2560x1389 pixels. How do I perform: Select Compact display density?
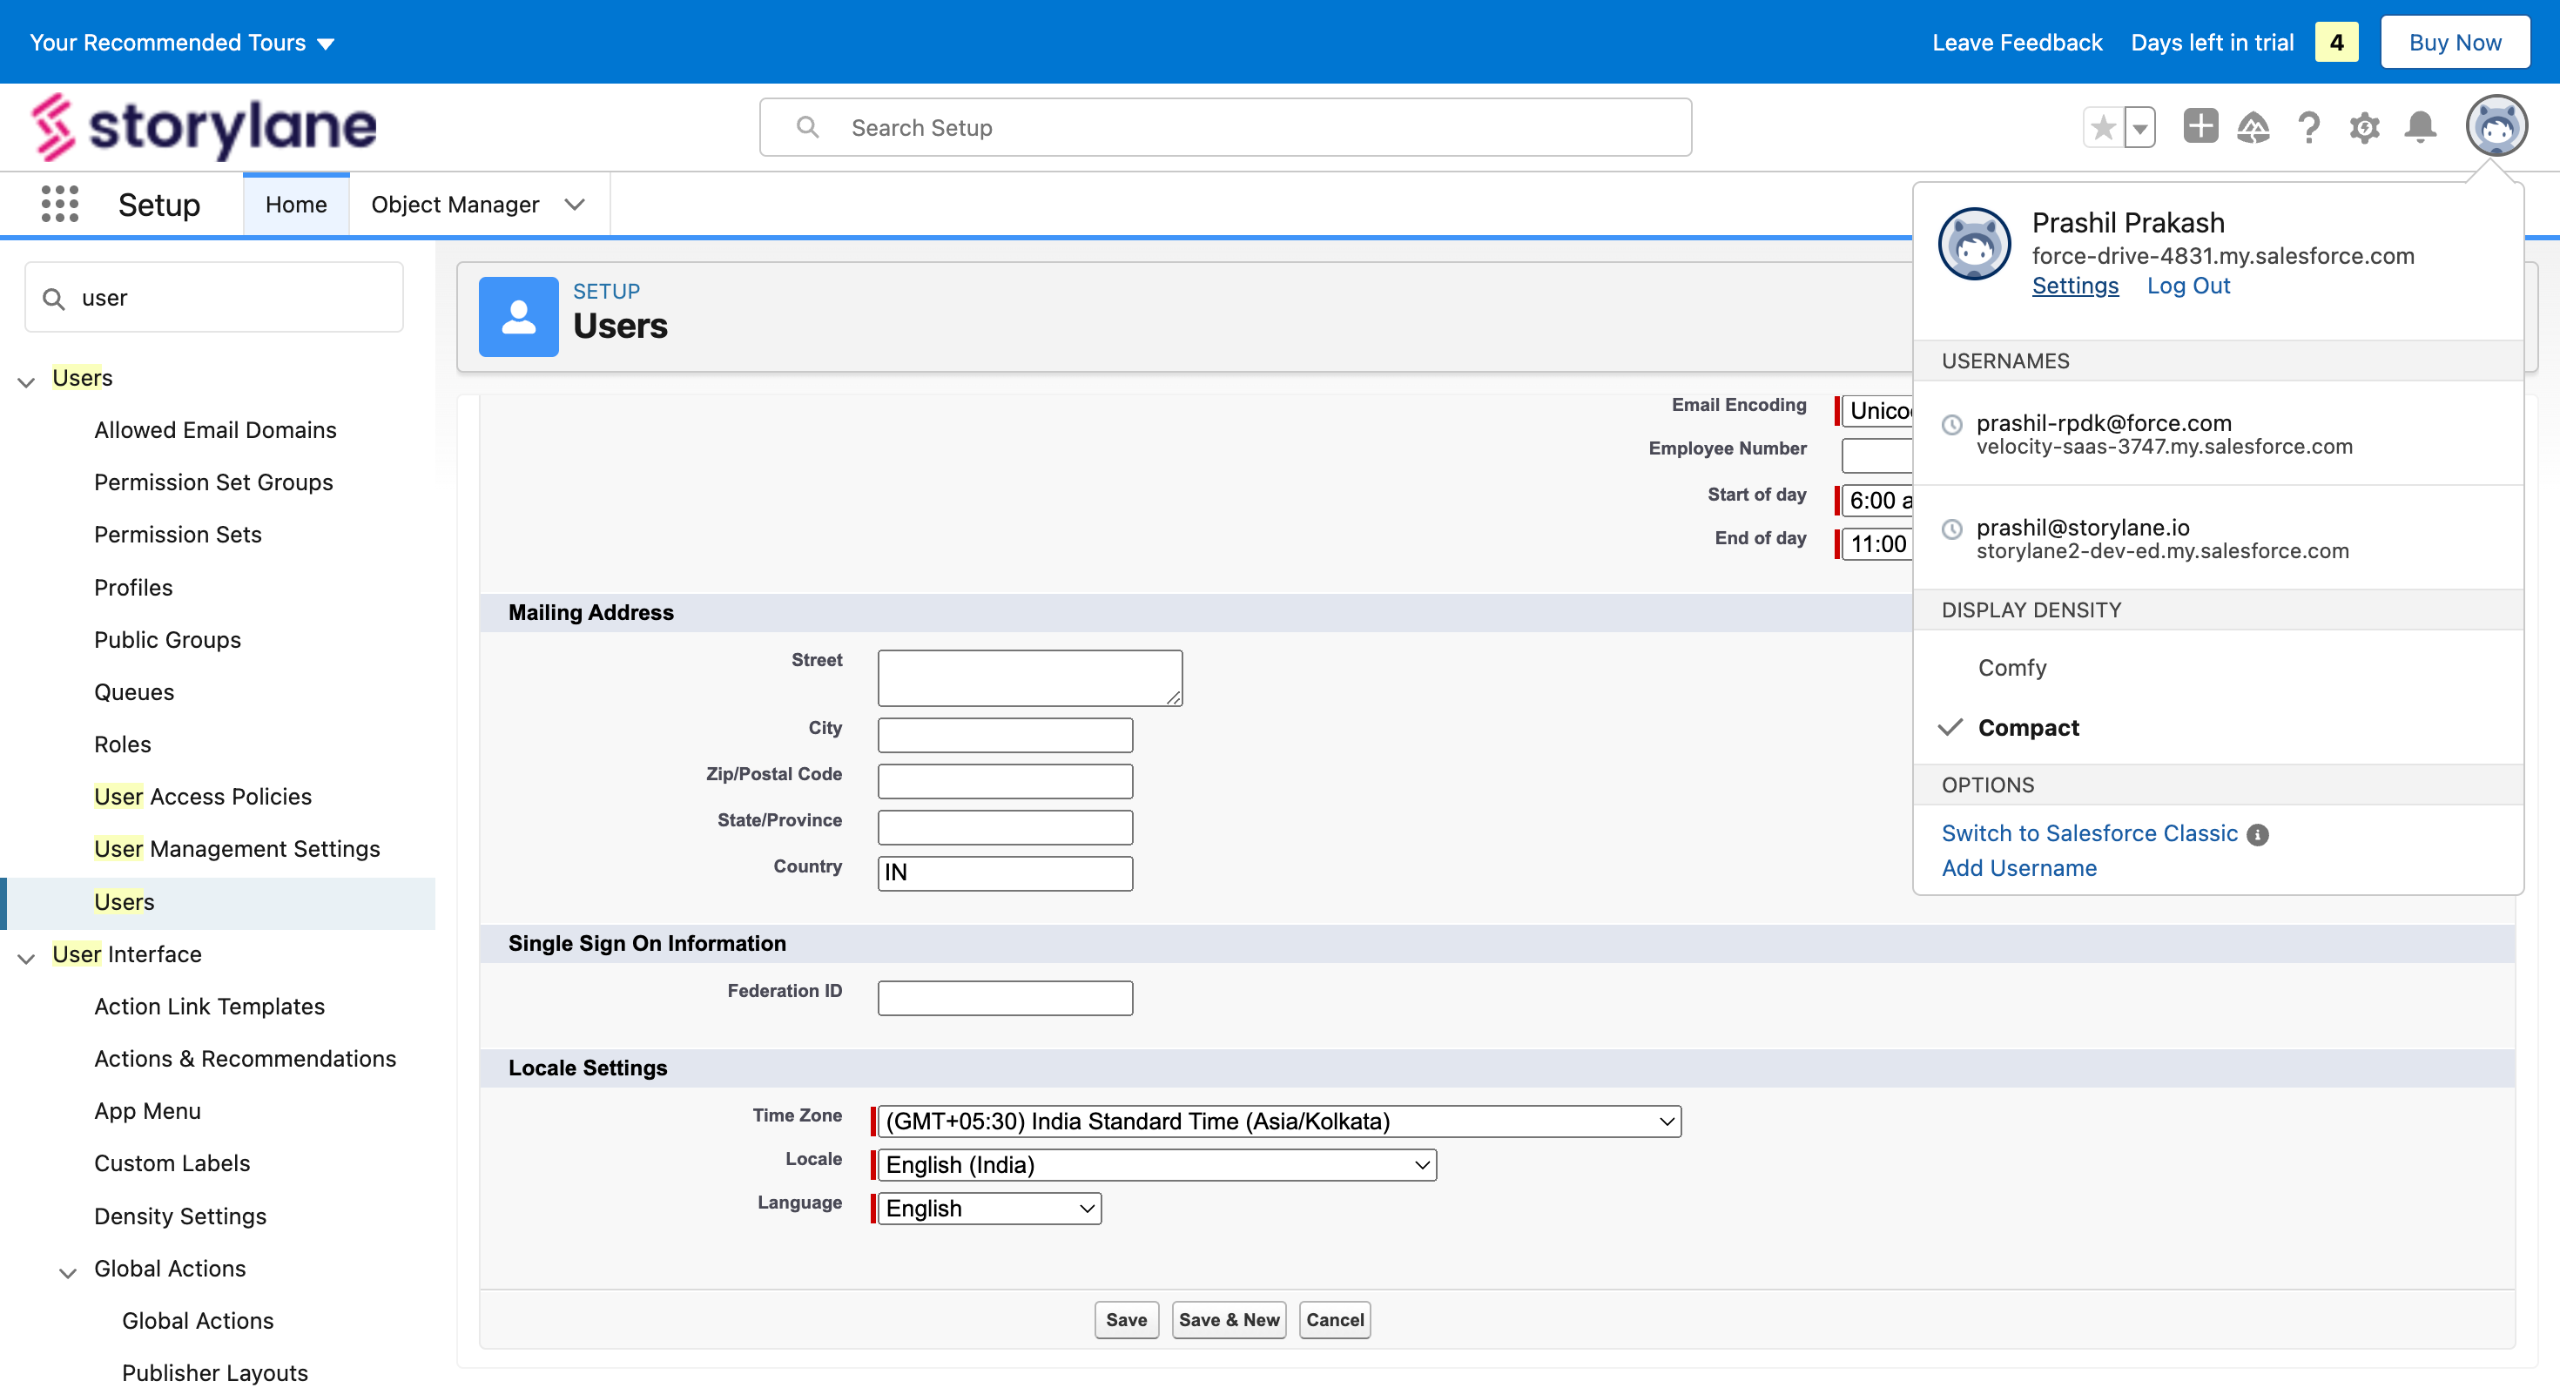2028,728
